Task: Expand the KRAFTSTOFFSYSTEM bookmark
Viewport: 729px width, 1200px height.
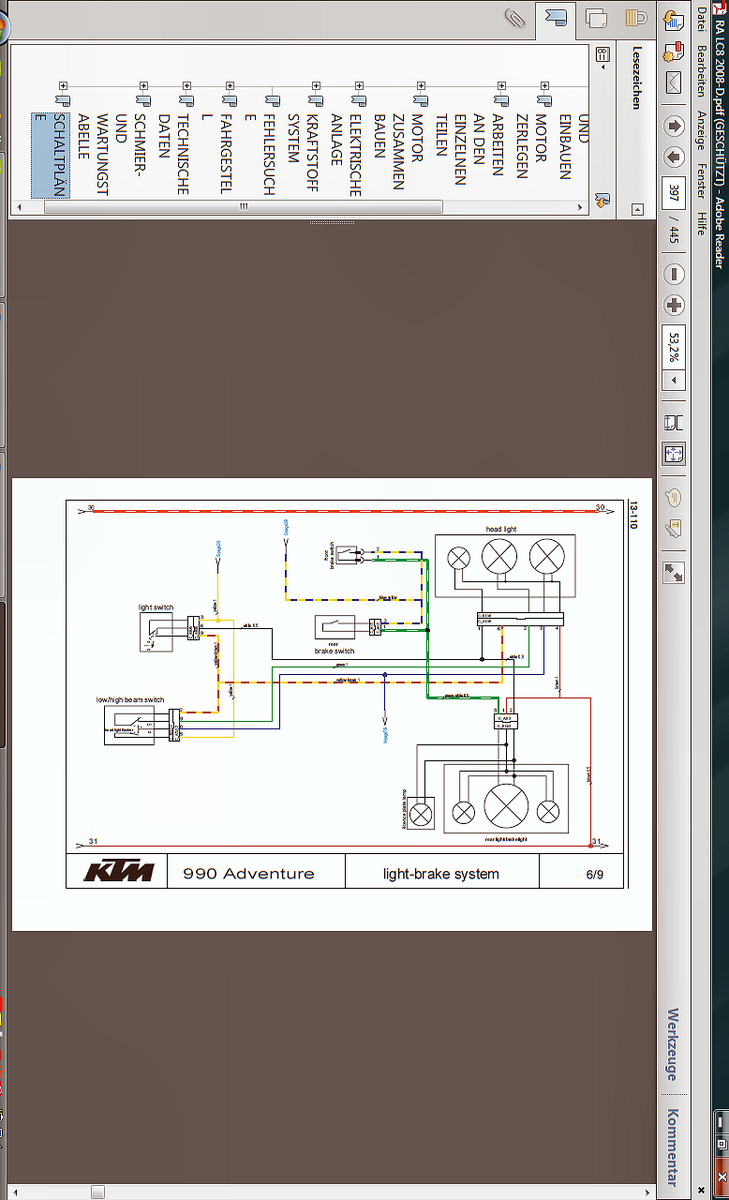Action: pyautogui.click(x=318, y=87)
